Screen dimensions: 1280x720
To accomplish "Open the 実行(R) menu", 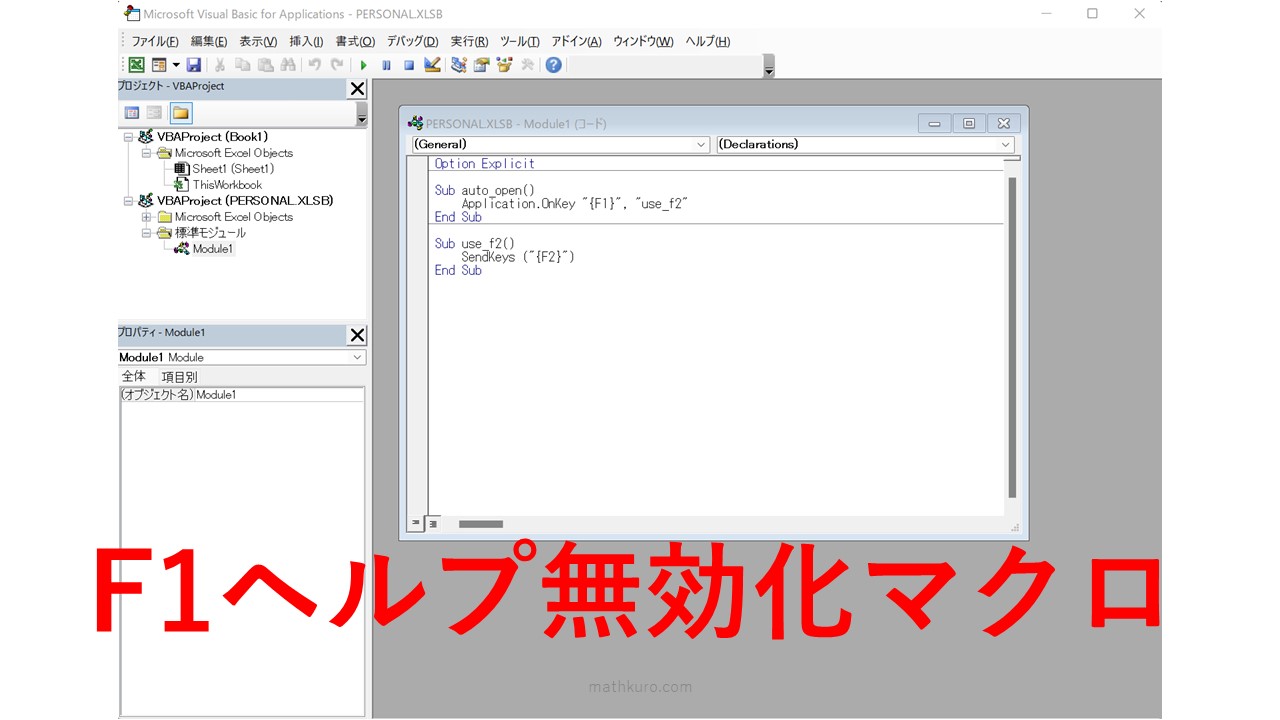I will coord(469,41).
